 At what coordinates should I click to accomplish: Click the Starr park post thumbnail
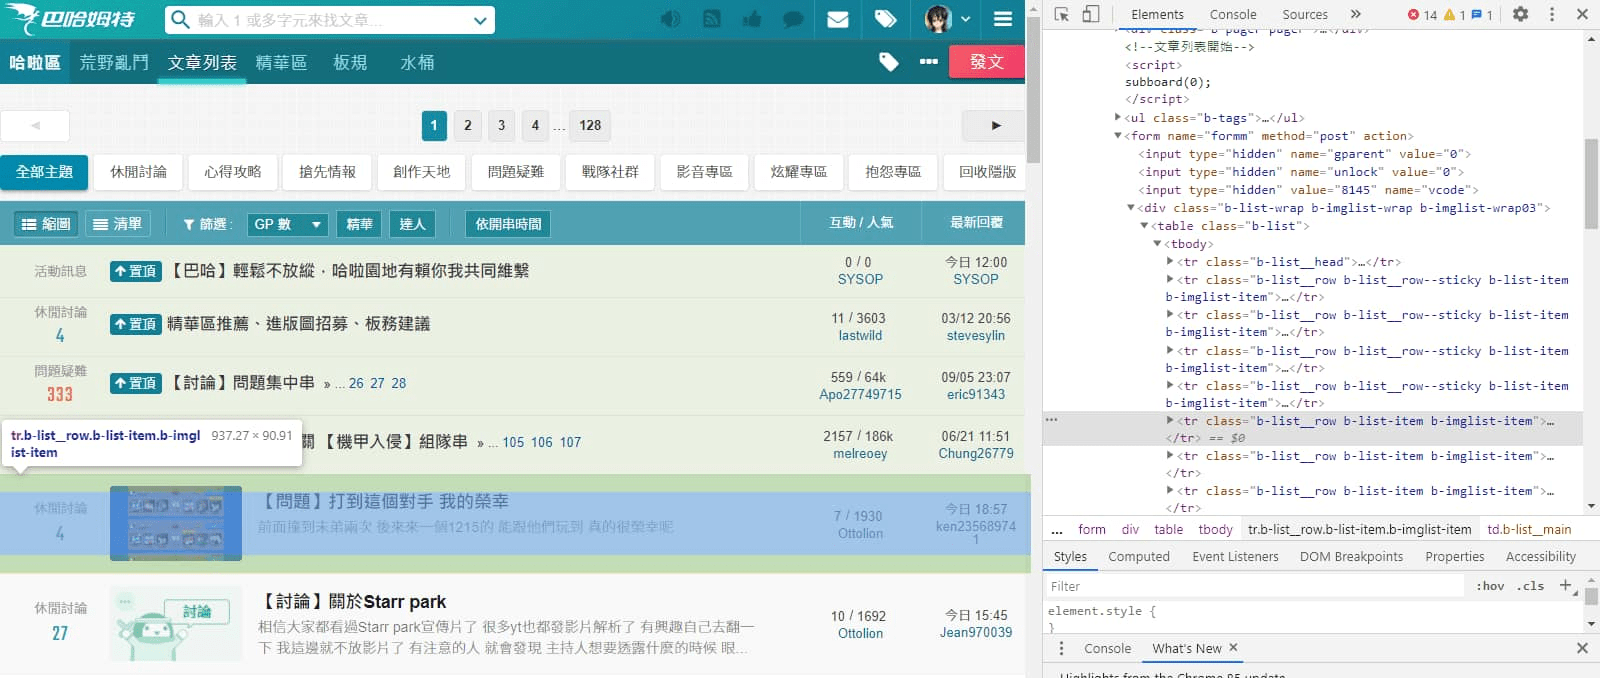tap(176, 623)
